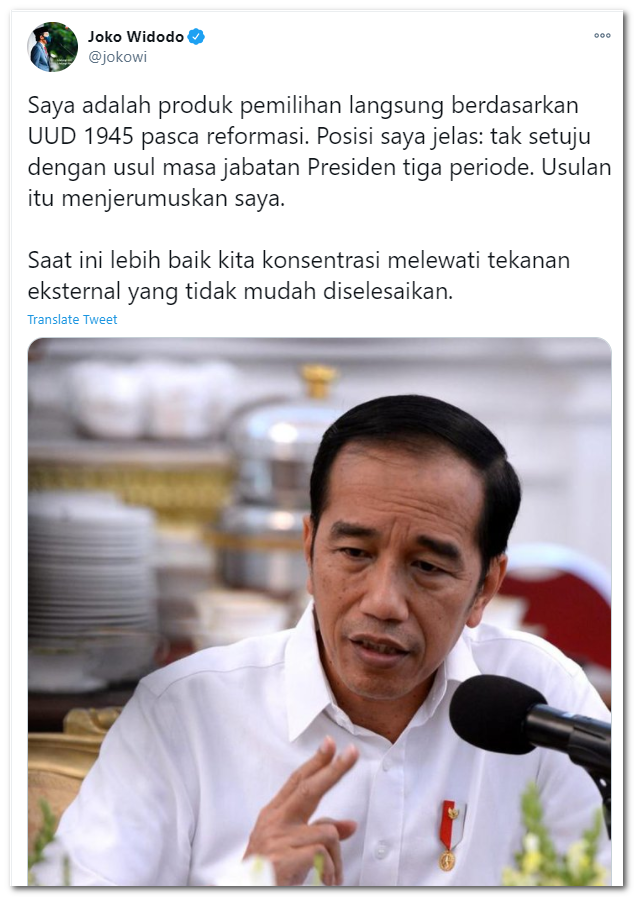Viewport: 634px width, 897px height.
Task: Click the black microphone in the photo
Action: (529, 722)
